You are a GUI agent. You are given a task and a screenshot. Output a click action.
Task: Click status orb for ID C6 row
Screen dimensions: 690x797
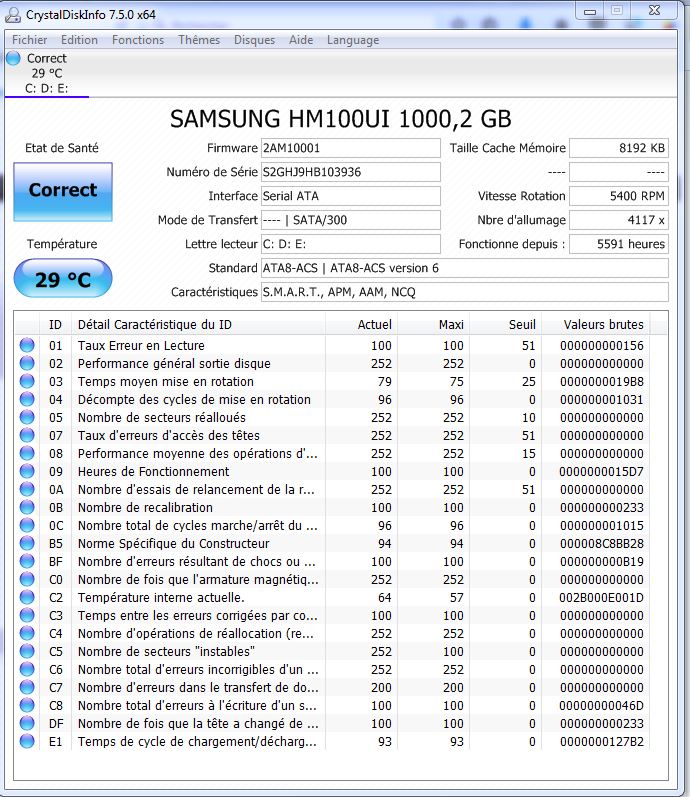27,669
